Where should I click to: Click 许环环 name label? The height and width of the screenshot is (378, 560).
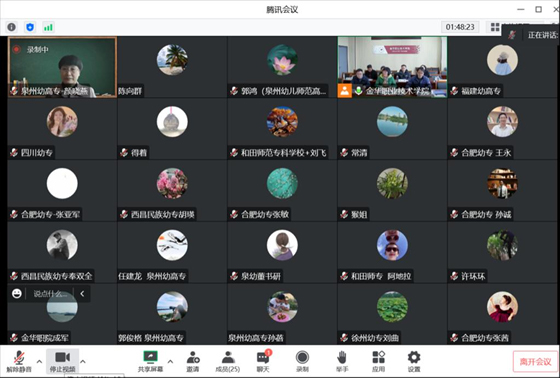point(473,276)
